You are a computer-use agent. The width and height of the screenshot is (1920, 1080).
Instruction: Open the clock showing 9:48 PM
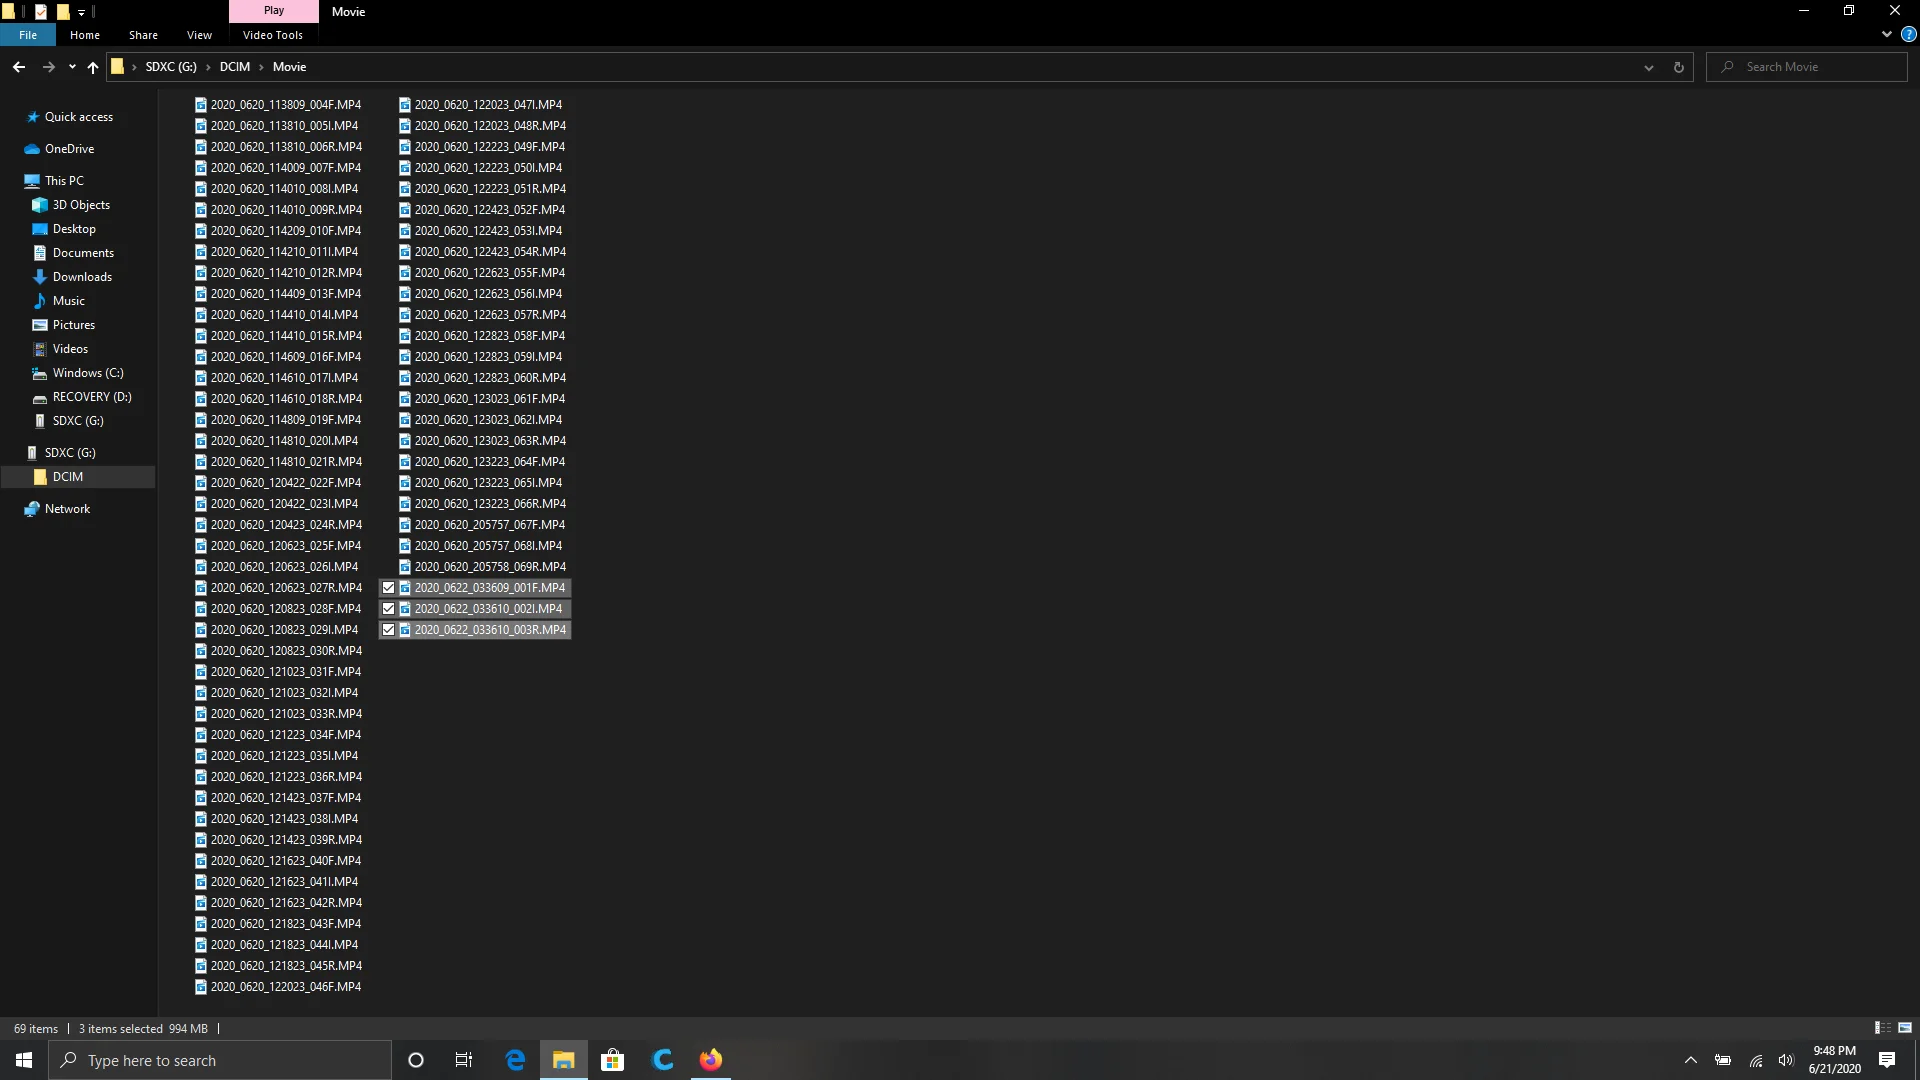coord(1835,1060)
